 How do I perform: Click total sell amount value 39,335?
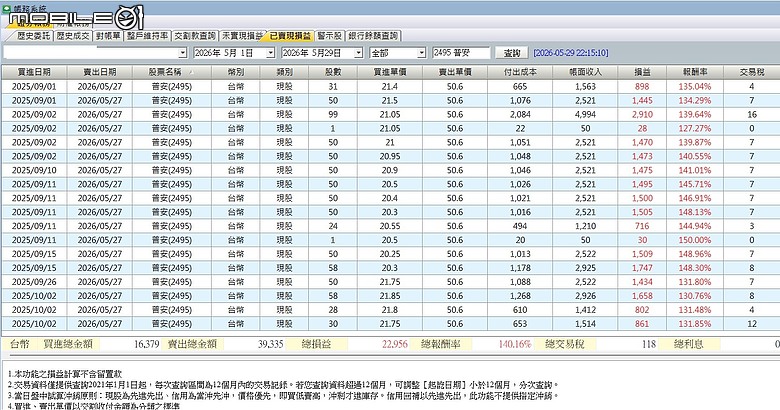pyautogui.click(x=271, y=344)
